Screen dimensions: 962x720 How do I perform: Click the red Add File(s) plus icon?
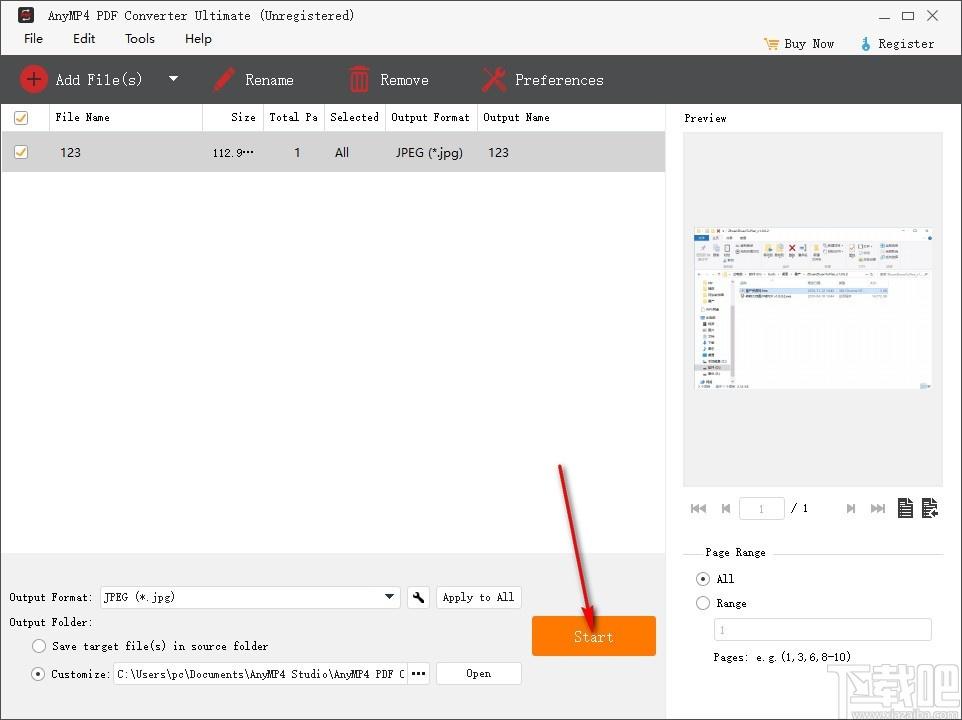pos(34,79)
